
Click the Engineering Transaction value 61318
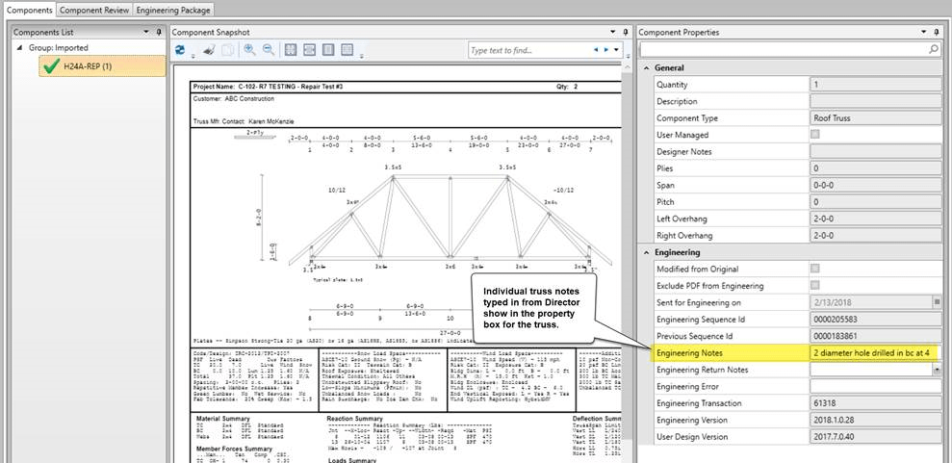pos(876,403)
